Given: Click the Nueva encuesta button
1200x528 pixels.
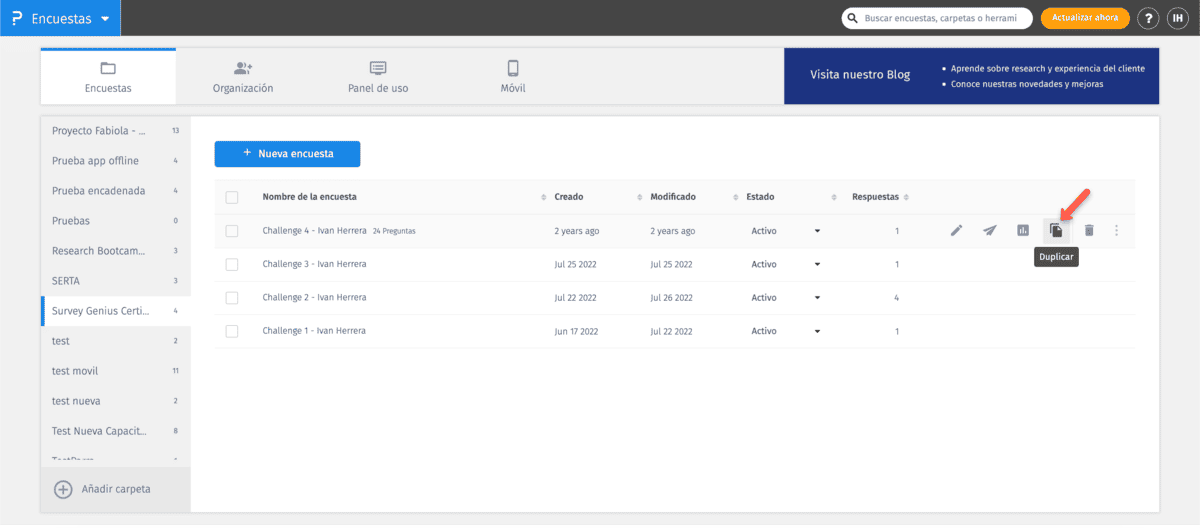Looking at the screenshot, I should coord(287,154).
